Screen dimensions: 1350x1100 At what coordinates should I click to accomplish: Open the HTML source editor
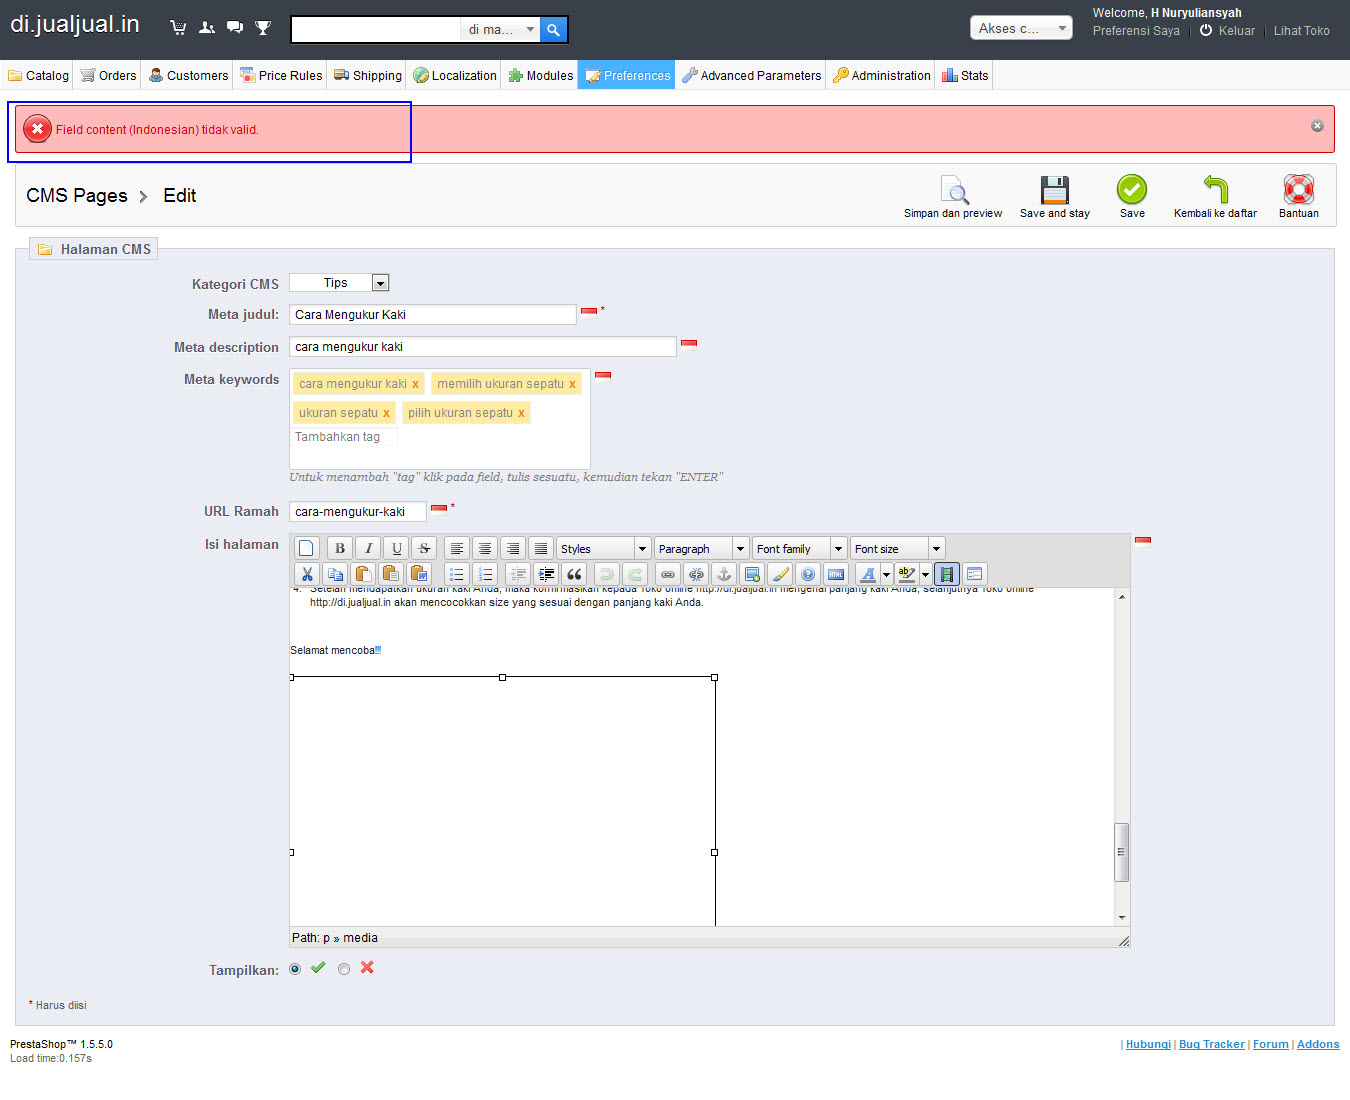[836, 574]
